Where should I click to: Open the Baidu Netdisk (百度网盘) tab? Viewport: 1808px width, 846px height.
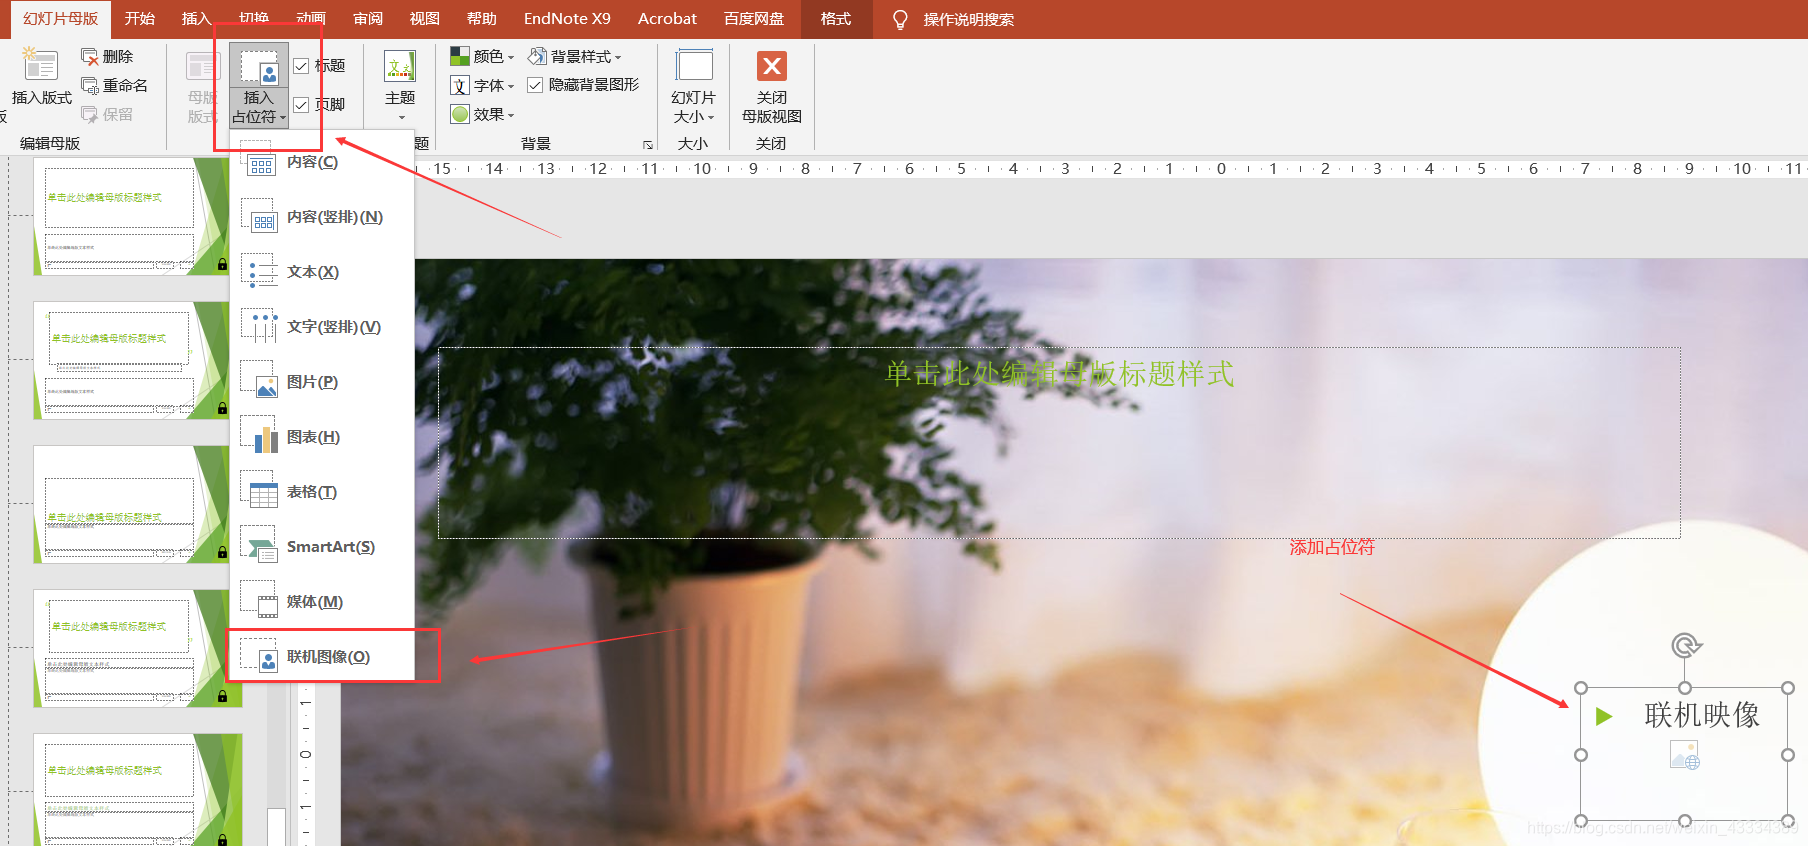754,19
